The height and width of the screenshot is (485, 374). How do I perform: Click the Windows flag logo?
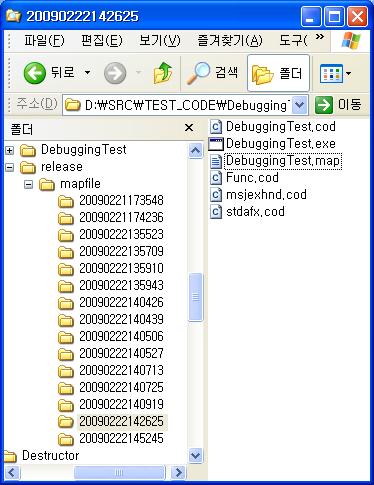[351, 41]
